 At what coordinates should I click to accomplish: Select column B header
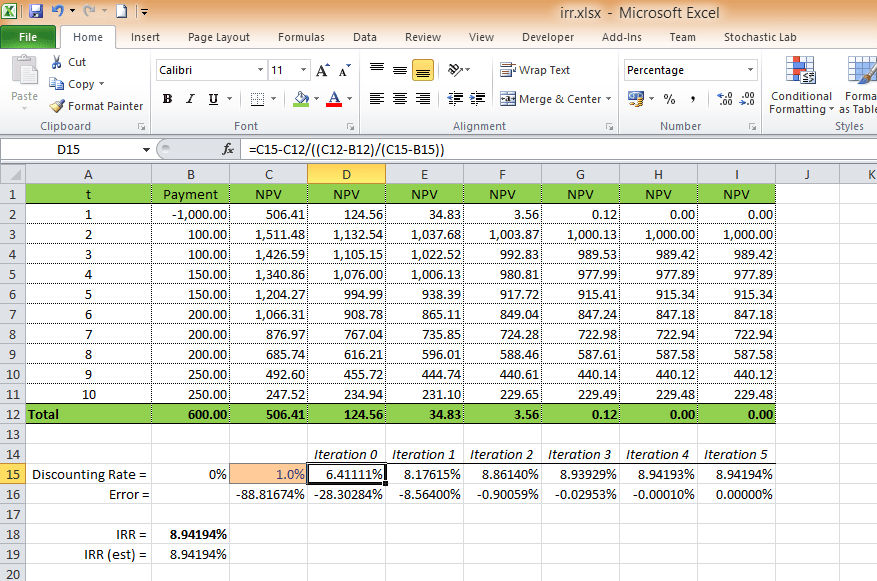[x=191, y=174]
